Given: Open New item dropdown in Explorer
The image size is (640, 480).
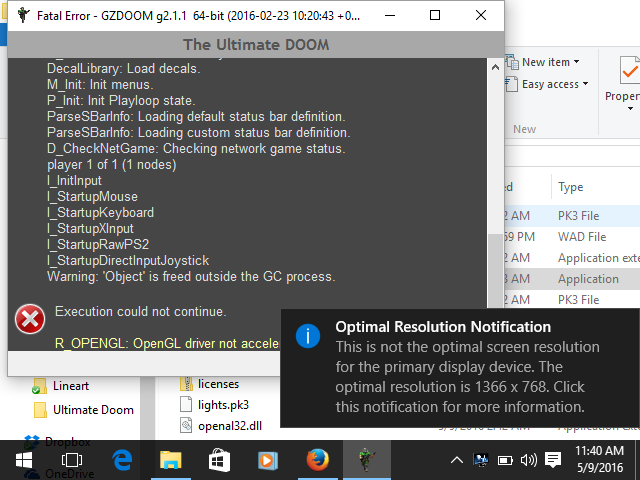Looking at the screenshot, I should [543, 62].
